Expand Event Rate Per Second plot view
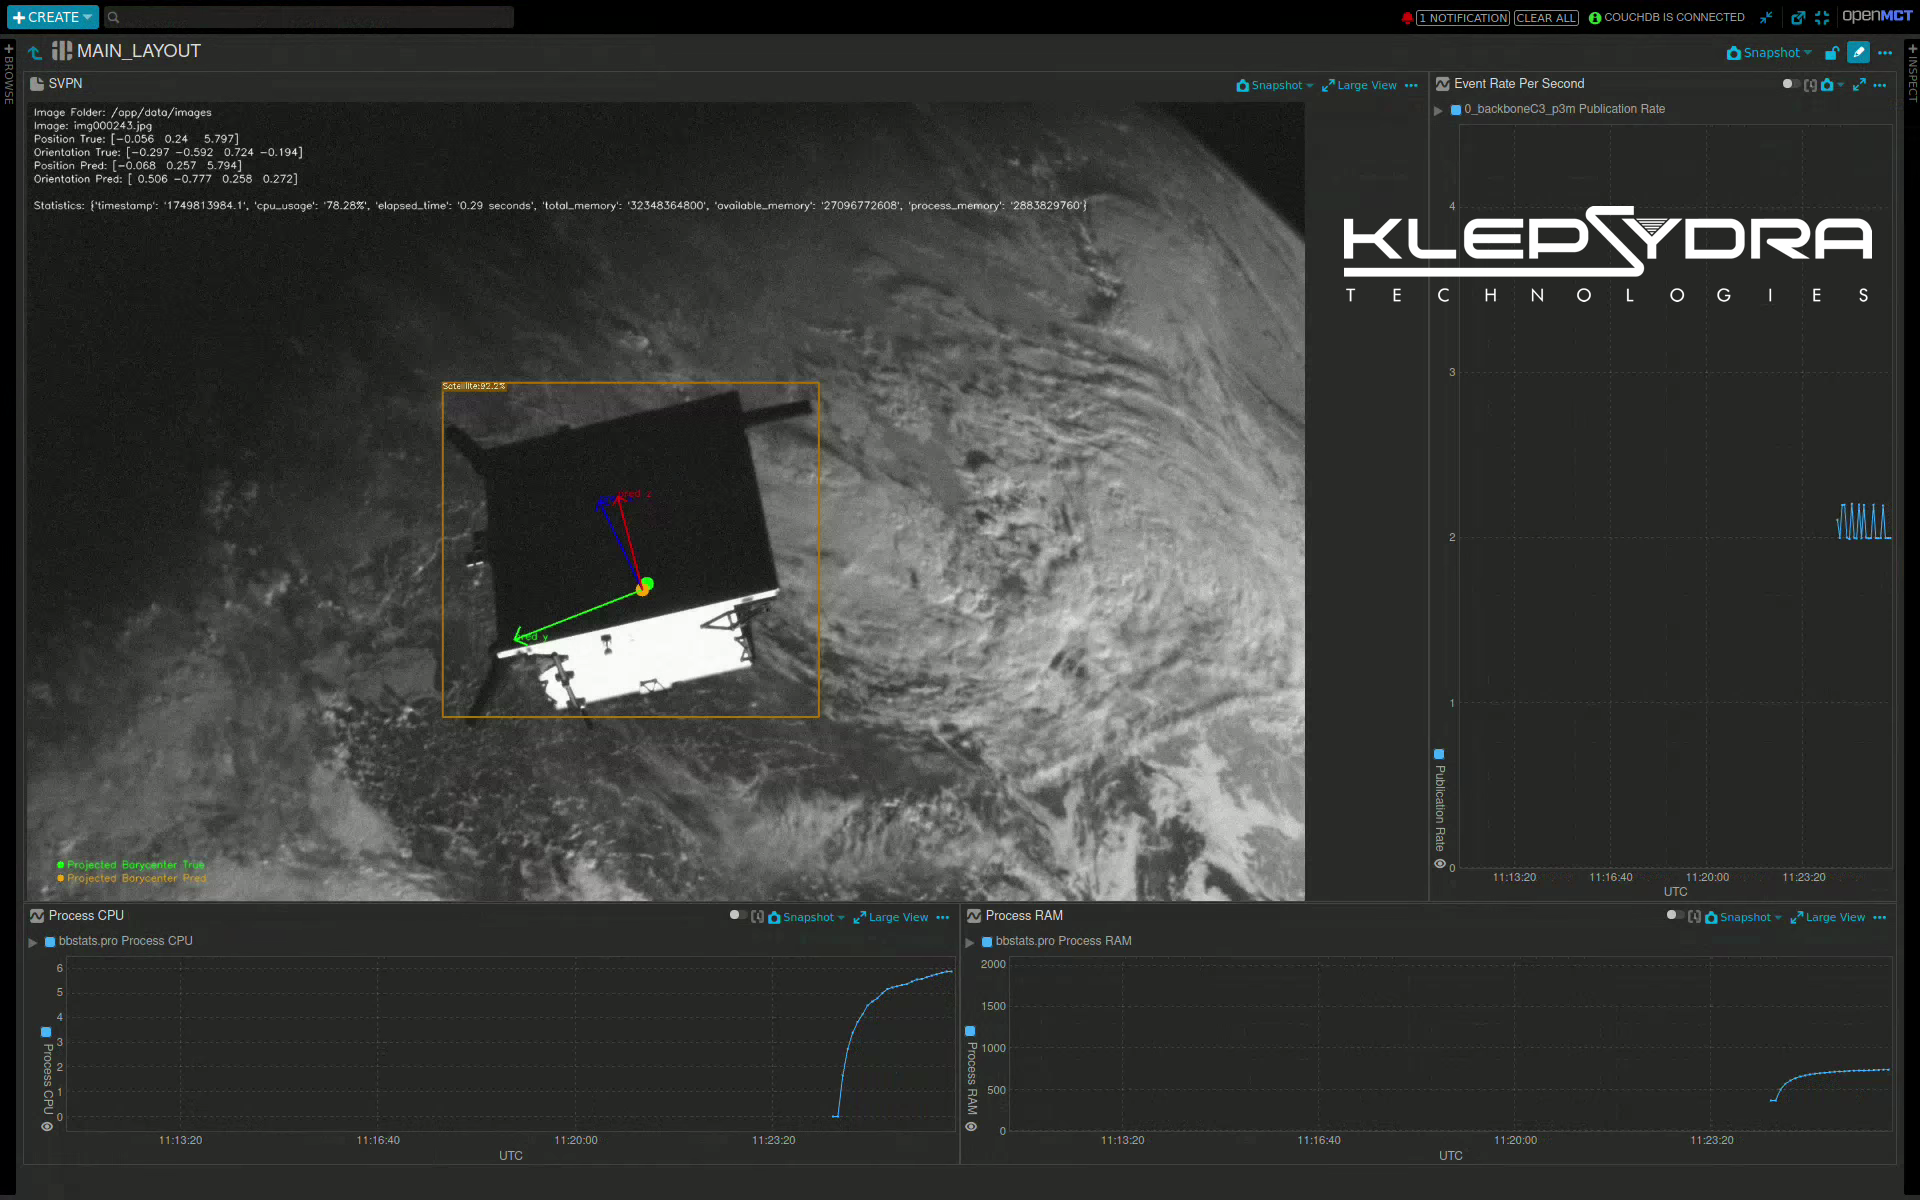The image size is (1920, 1200). coord(1859,85)
